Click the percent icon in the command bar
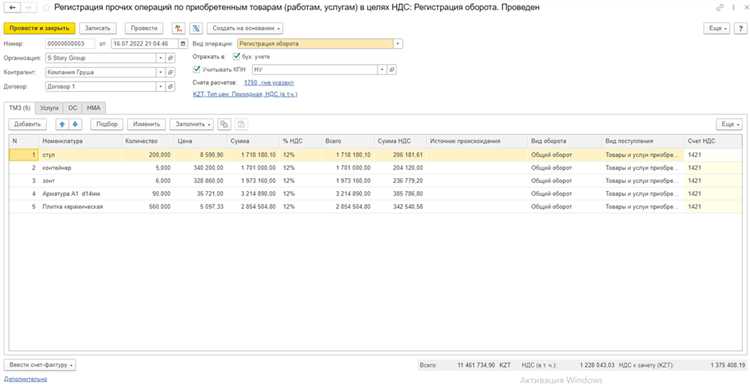750x384 pixels. [196, 28]
